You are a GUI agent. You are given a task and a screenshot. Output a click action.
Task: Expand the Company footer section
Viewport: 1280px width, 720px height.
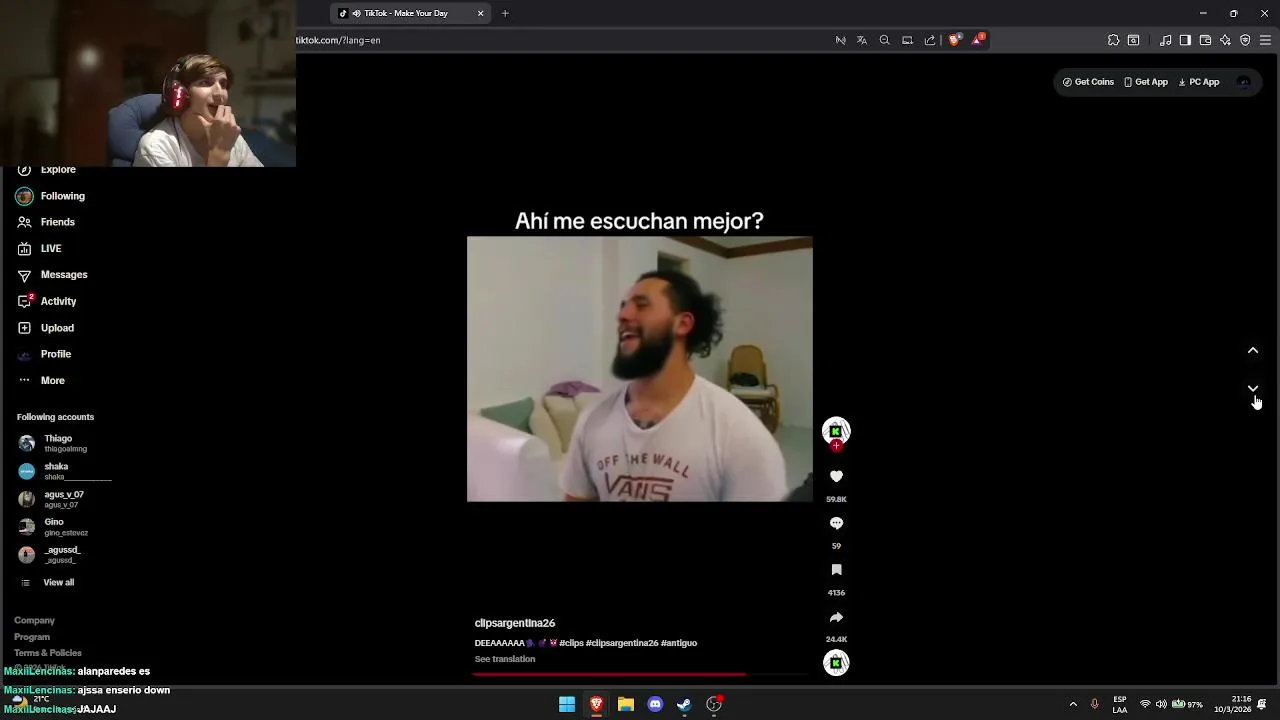(x=34, y=620)
